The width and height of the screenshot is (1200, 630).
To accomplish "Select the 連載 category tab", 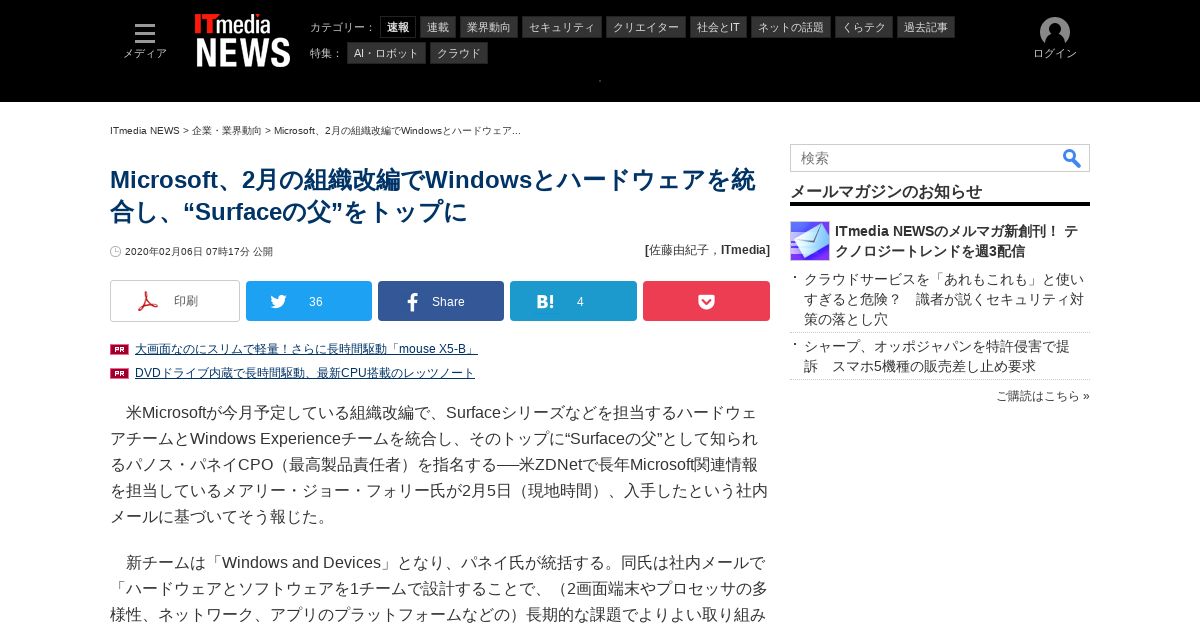I will click(438, 27).
